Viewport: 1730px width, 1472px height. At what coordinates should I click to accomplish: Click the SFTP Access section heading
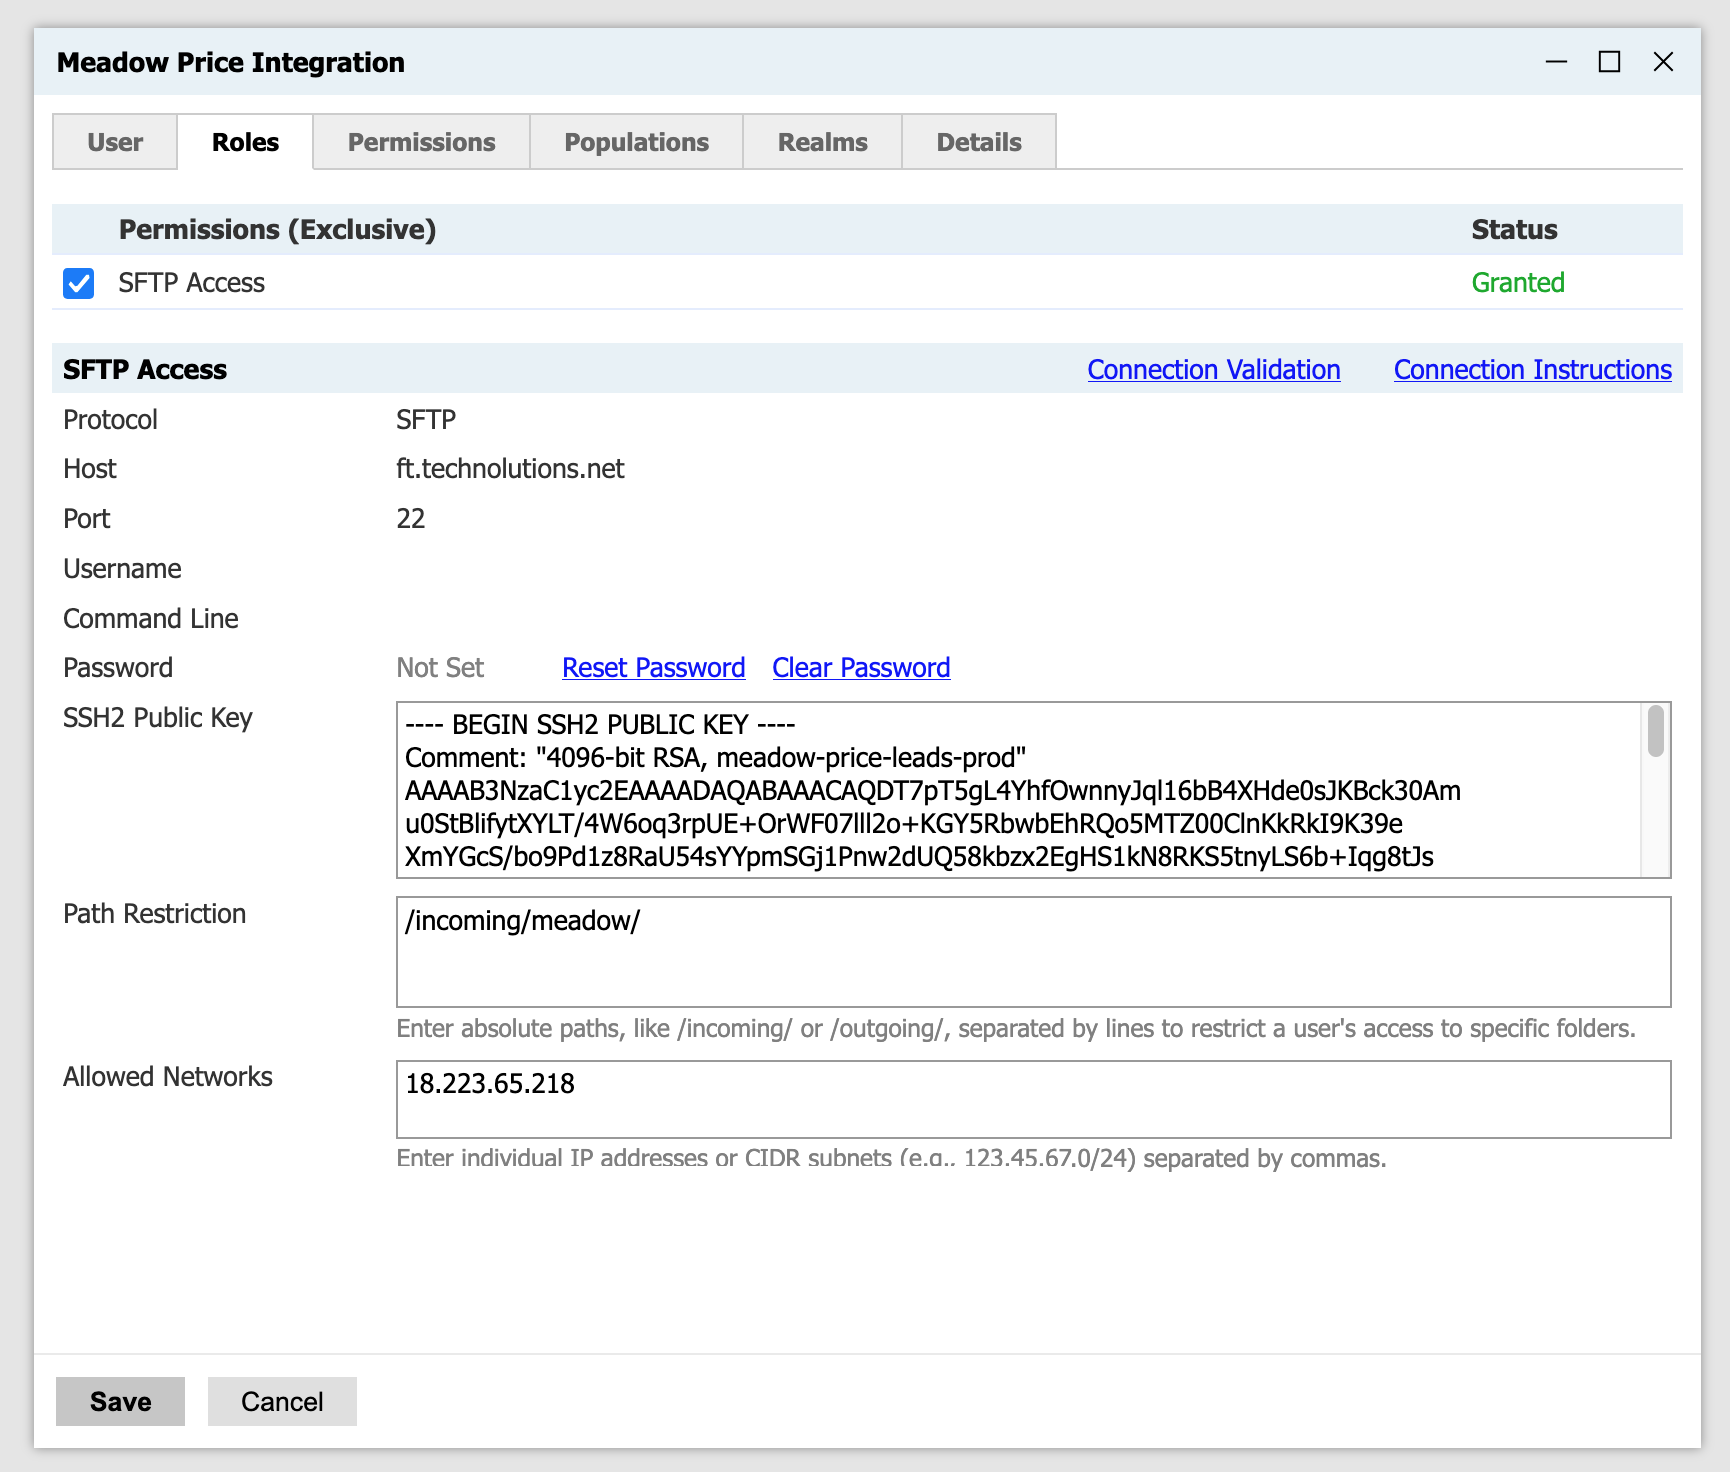tap(145, 370)
